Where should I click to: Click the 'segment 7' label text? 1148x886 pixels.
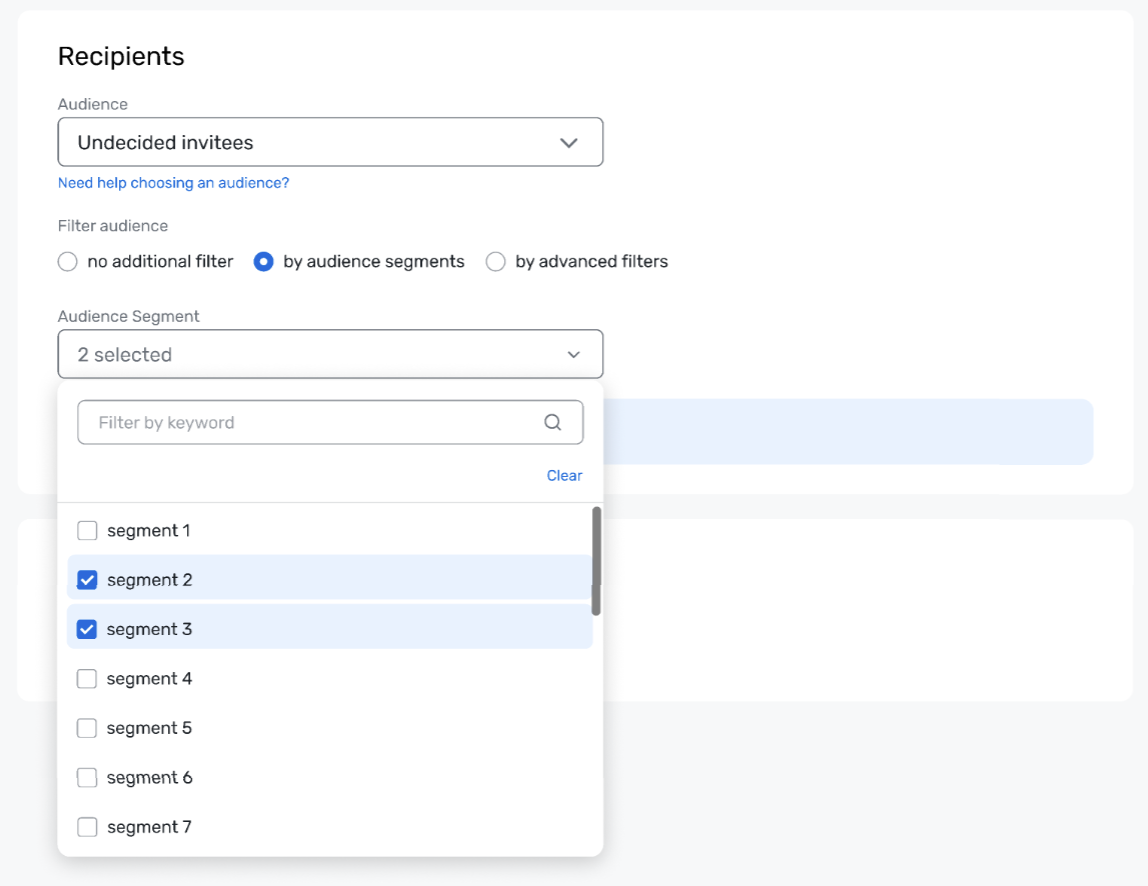149,827
